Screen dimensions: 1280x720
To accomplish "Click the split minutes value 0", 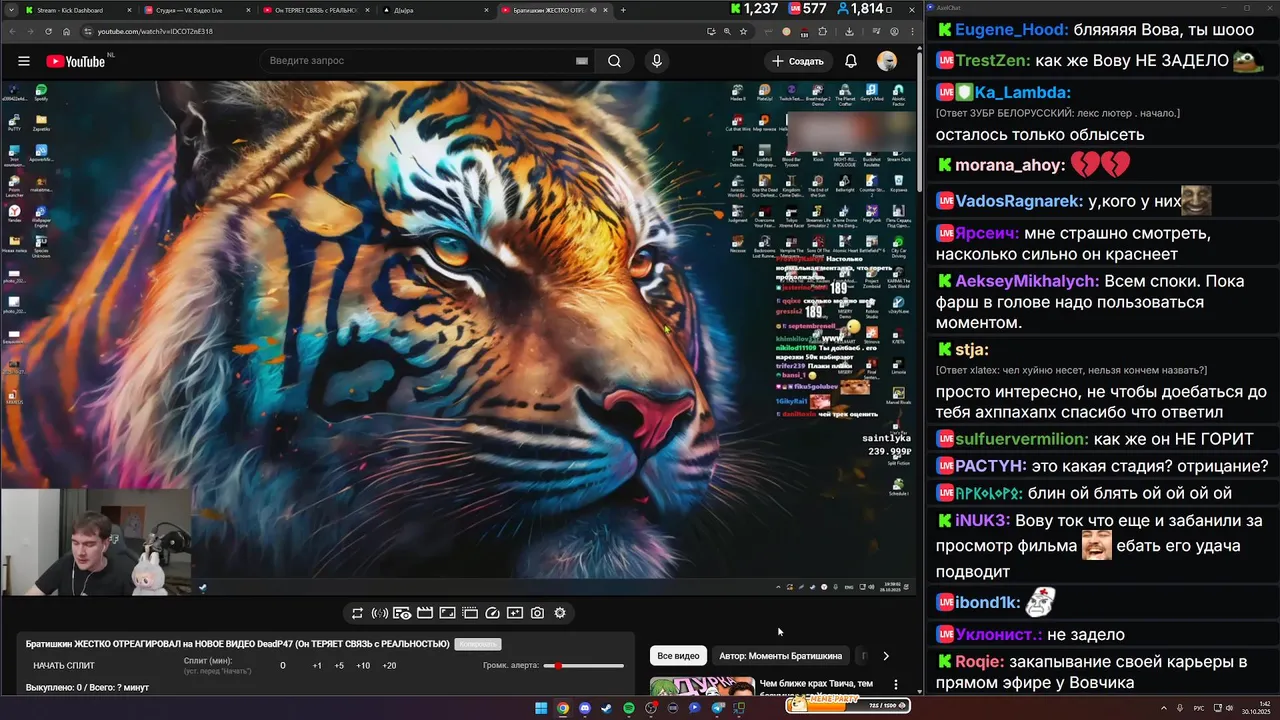I will pyautogui.click(x=283, y=666).
